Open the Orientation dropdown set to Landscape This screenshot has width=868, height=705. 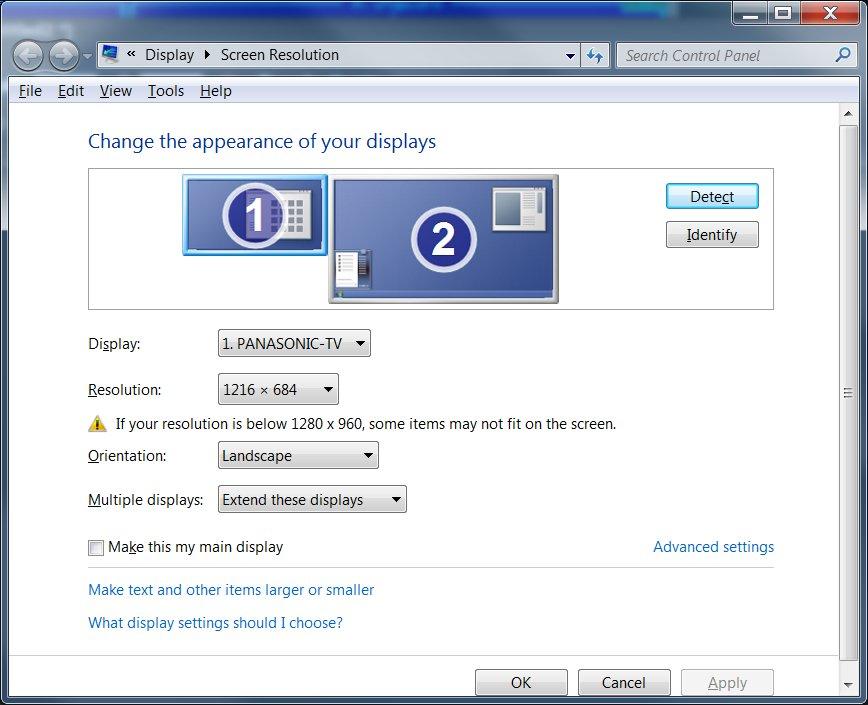(298, 455)
